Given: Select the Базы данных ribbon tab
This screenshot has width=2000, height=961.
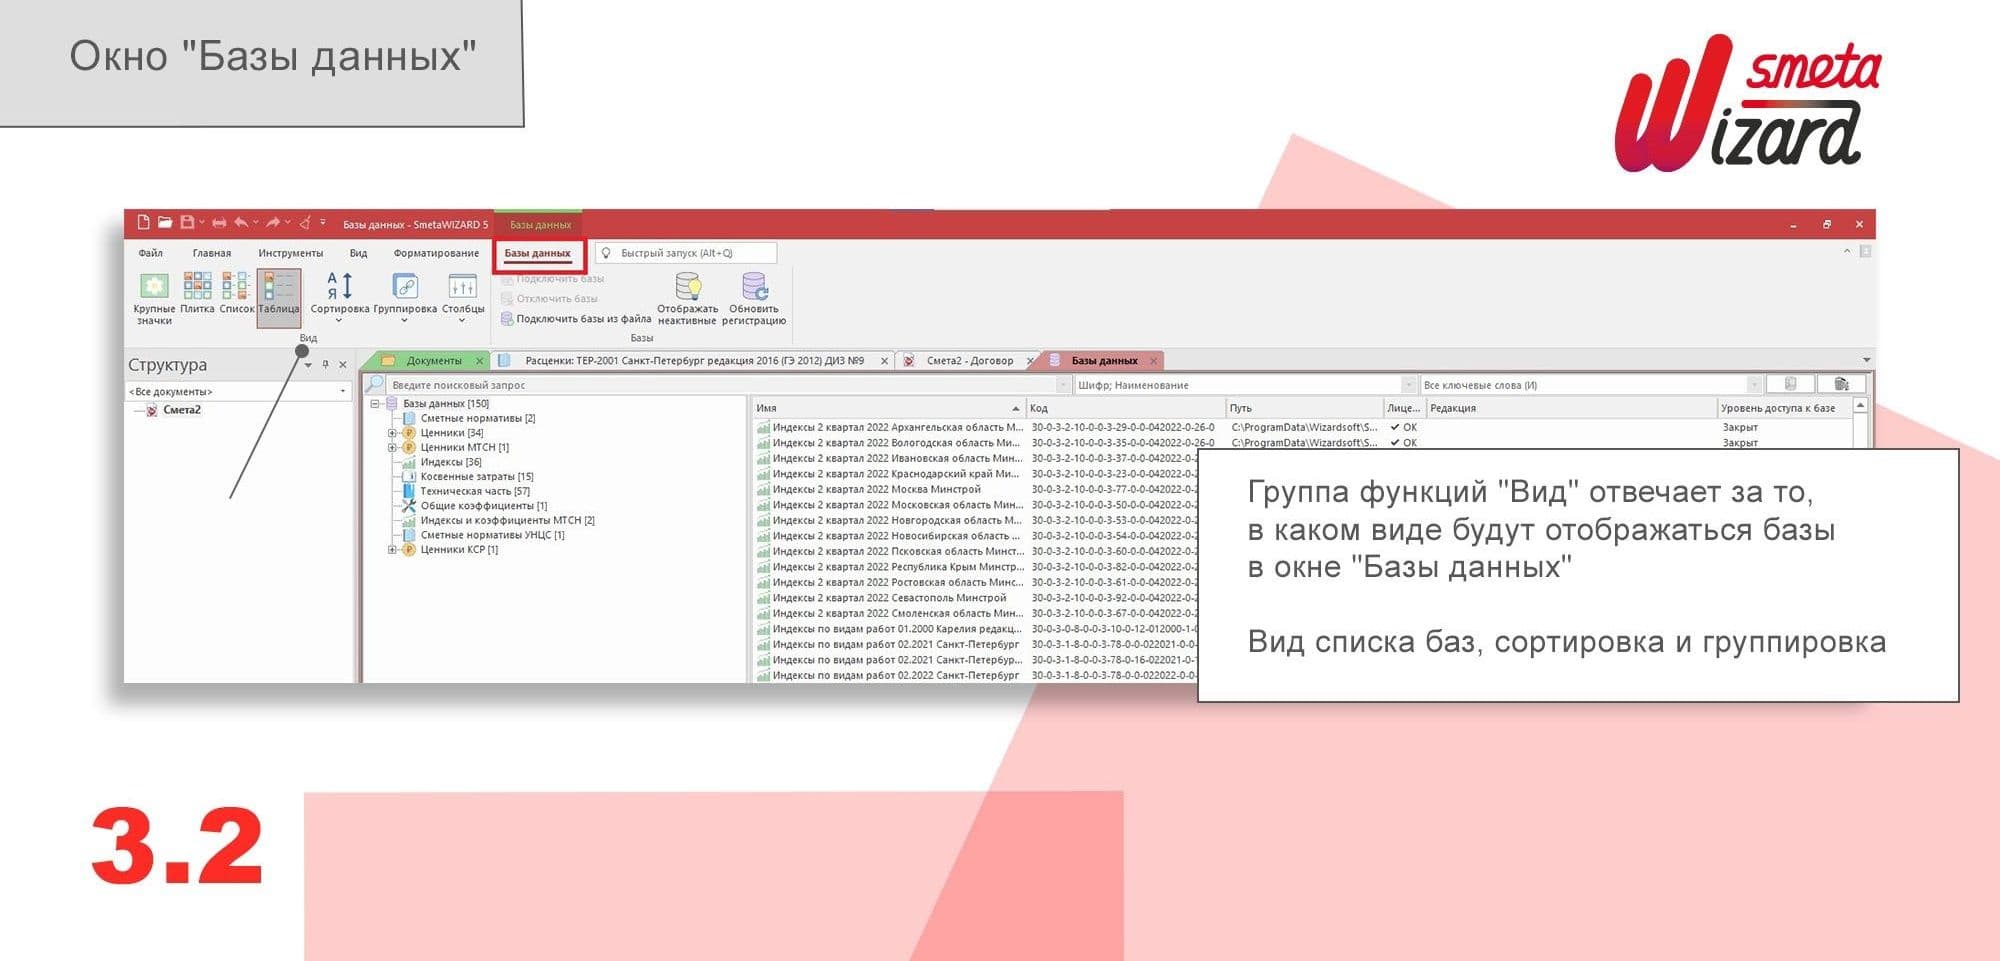Looking at the screenshot, I should (x=538, y=254).
